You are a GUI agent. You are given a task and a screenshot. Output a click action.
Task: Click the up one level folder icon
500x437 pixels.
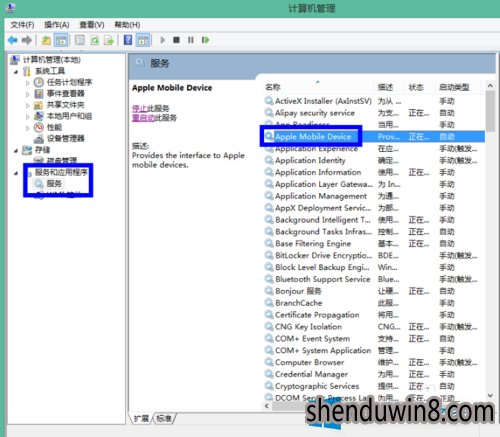[x=46, y=40]
